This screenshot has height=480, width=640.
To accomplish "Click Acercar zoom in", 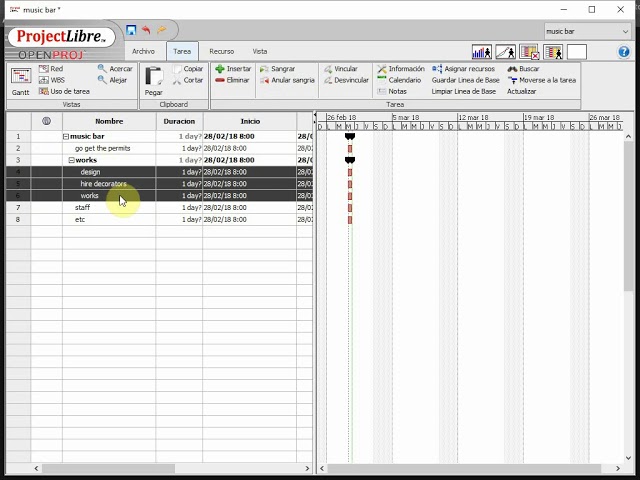I will click(115, 69).
